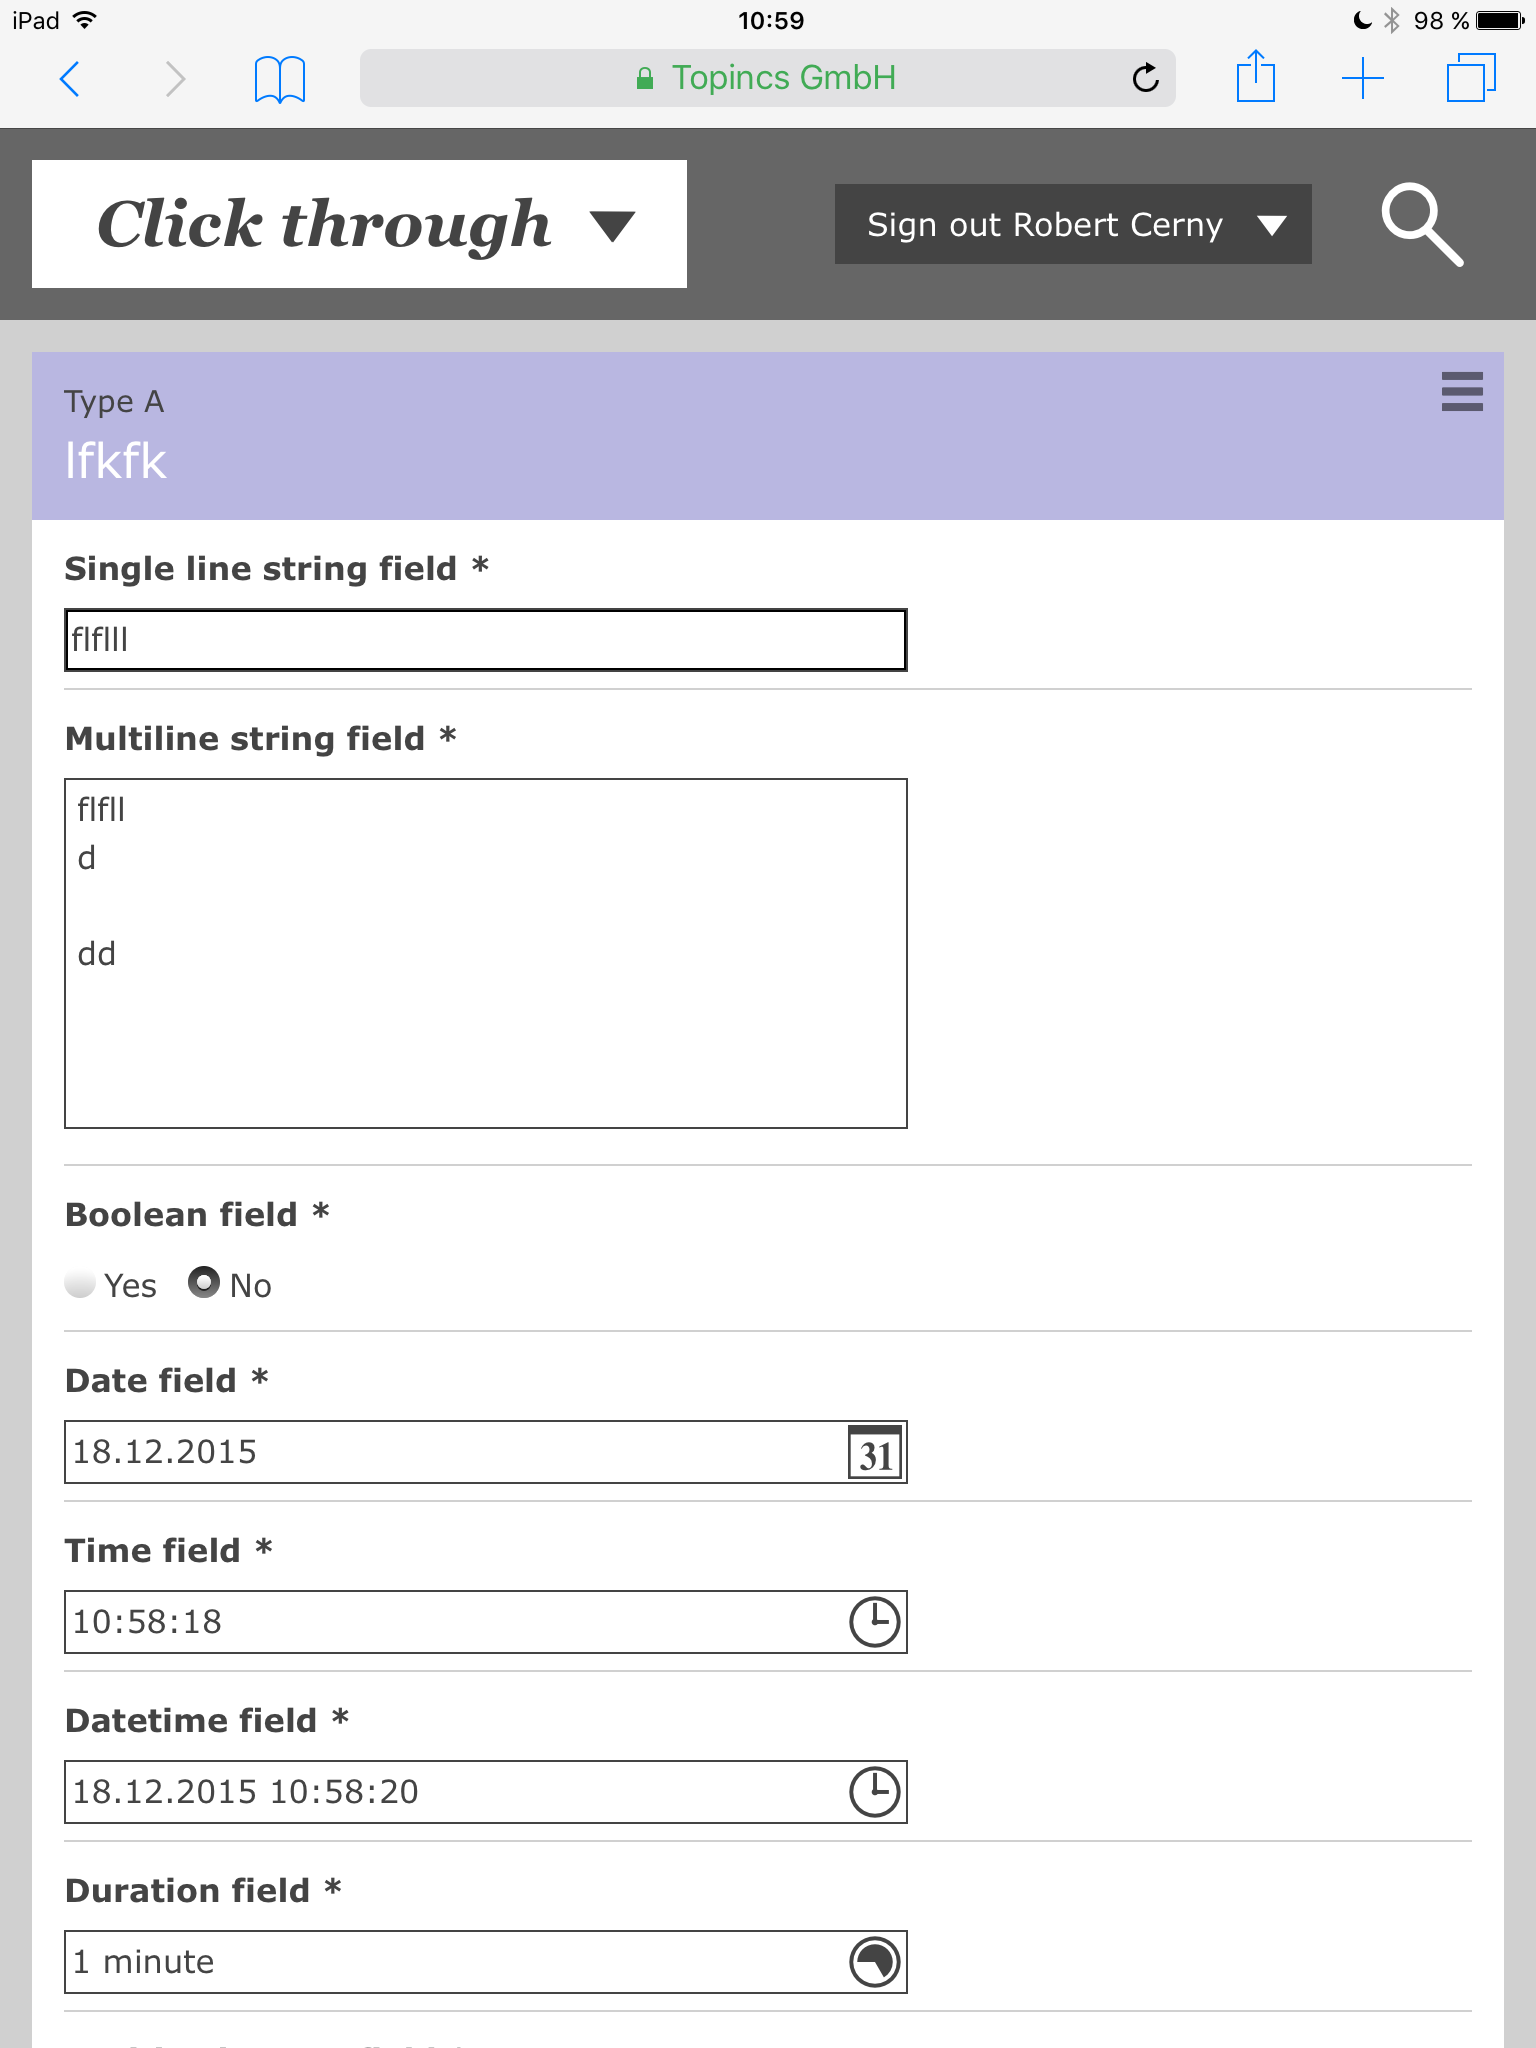Open a new Safari tab
The height and width of the screenshot is (2048, 1536).
(x=1362, y=78)
